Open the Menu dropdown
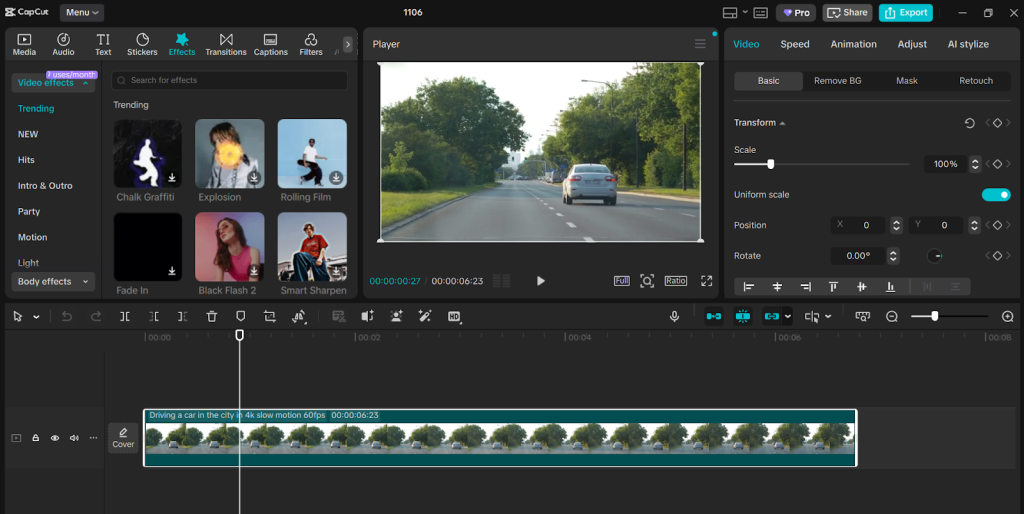This screenshot has width=1024, height=514. tap(82, 13)
